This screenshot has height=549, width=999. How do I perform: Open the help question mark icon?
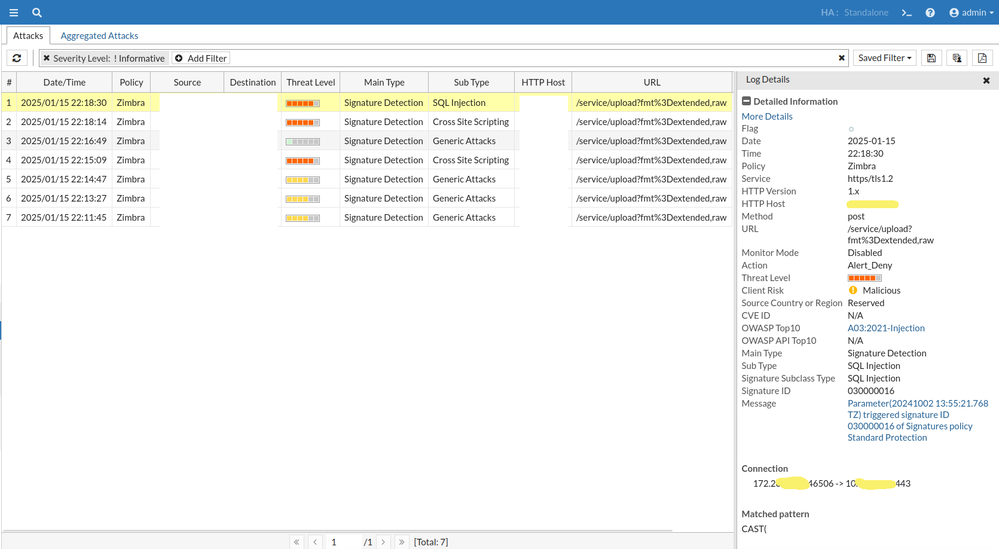pos(930,13)
